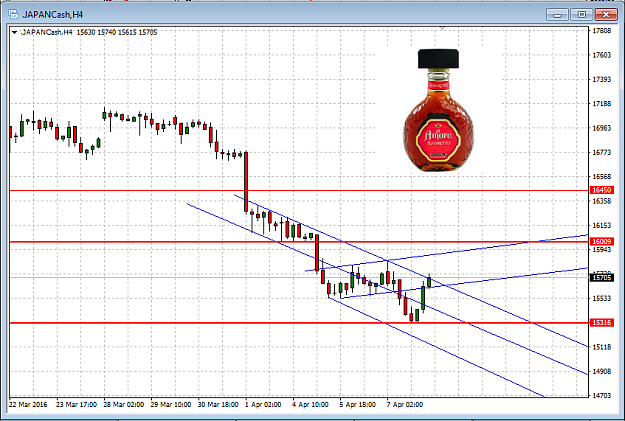Screen dimensions: 625x421
Task: Click the 17393 price axis label
Action: tap(601, 79)
